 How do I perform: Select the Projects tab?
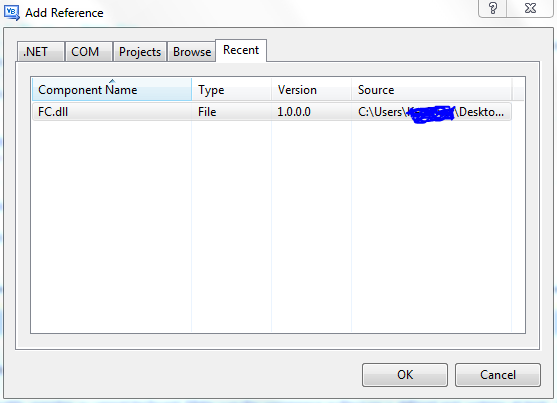(x=140, y=52)
